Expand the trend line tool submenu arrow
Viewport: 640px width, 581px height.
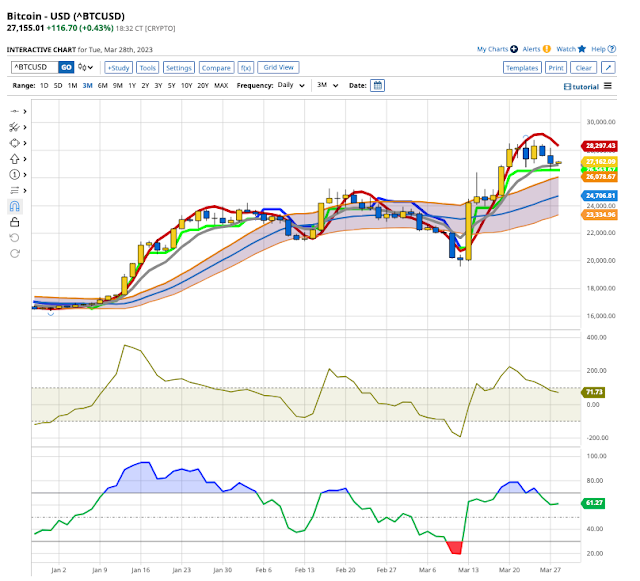(x=25, y=111)
